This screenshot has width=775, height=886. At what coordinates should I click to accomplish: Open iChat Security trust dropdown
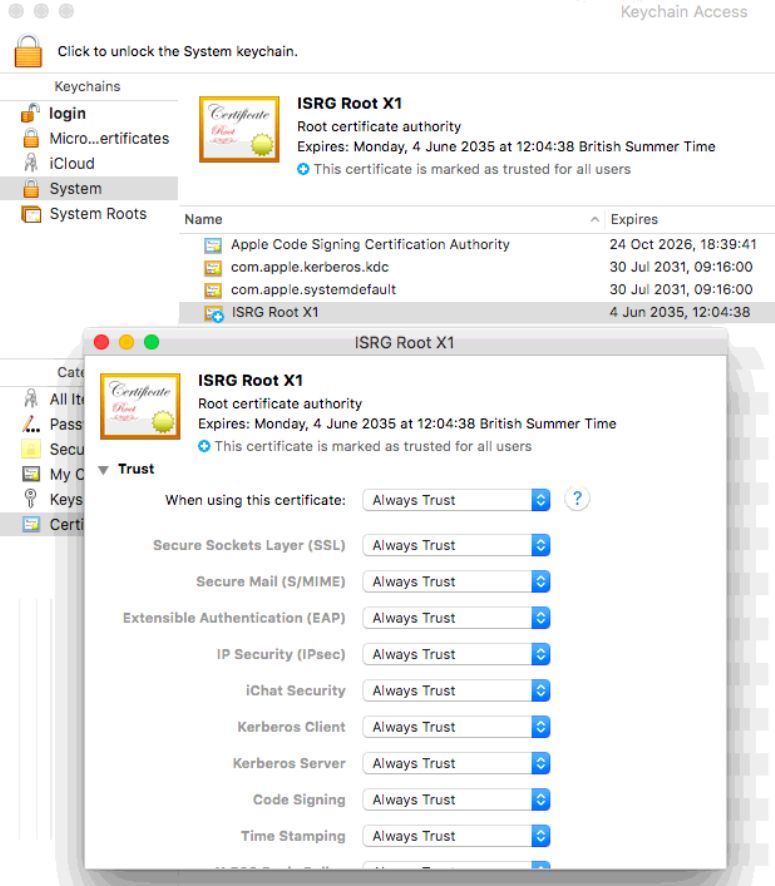tap(456, 690)
